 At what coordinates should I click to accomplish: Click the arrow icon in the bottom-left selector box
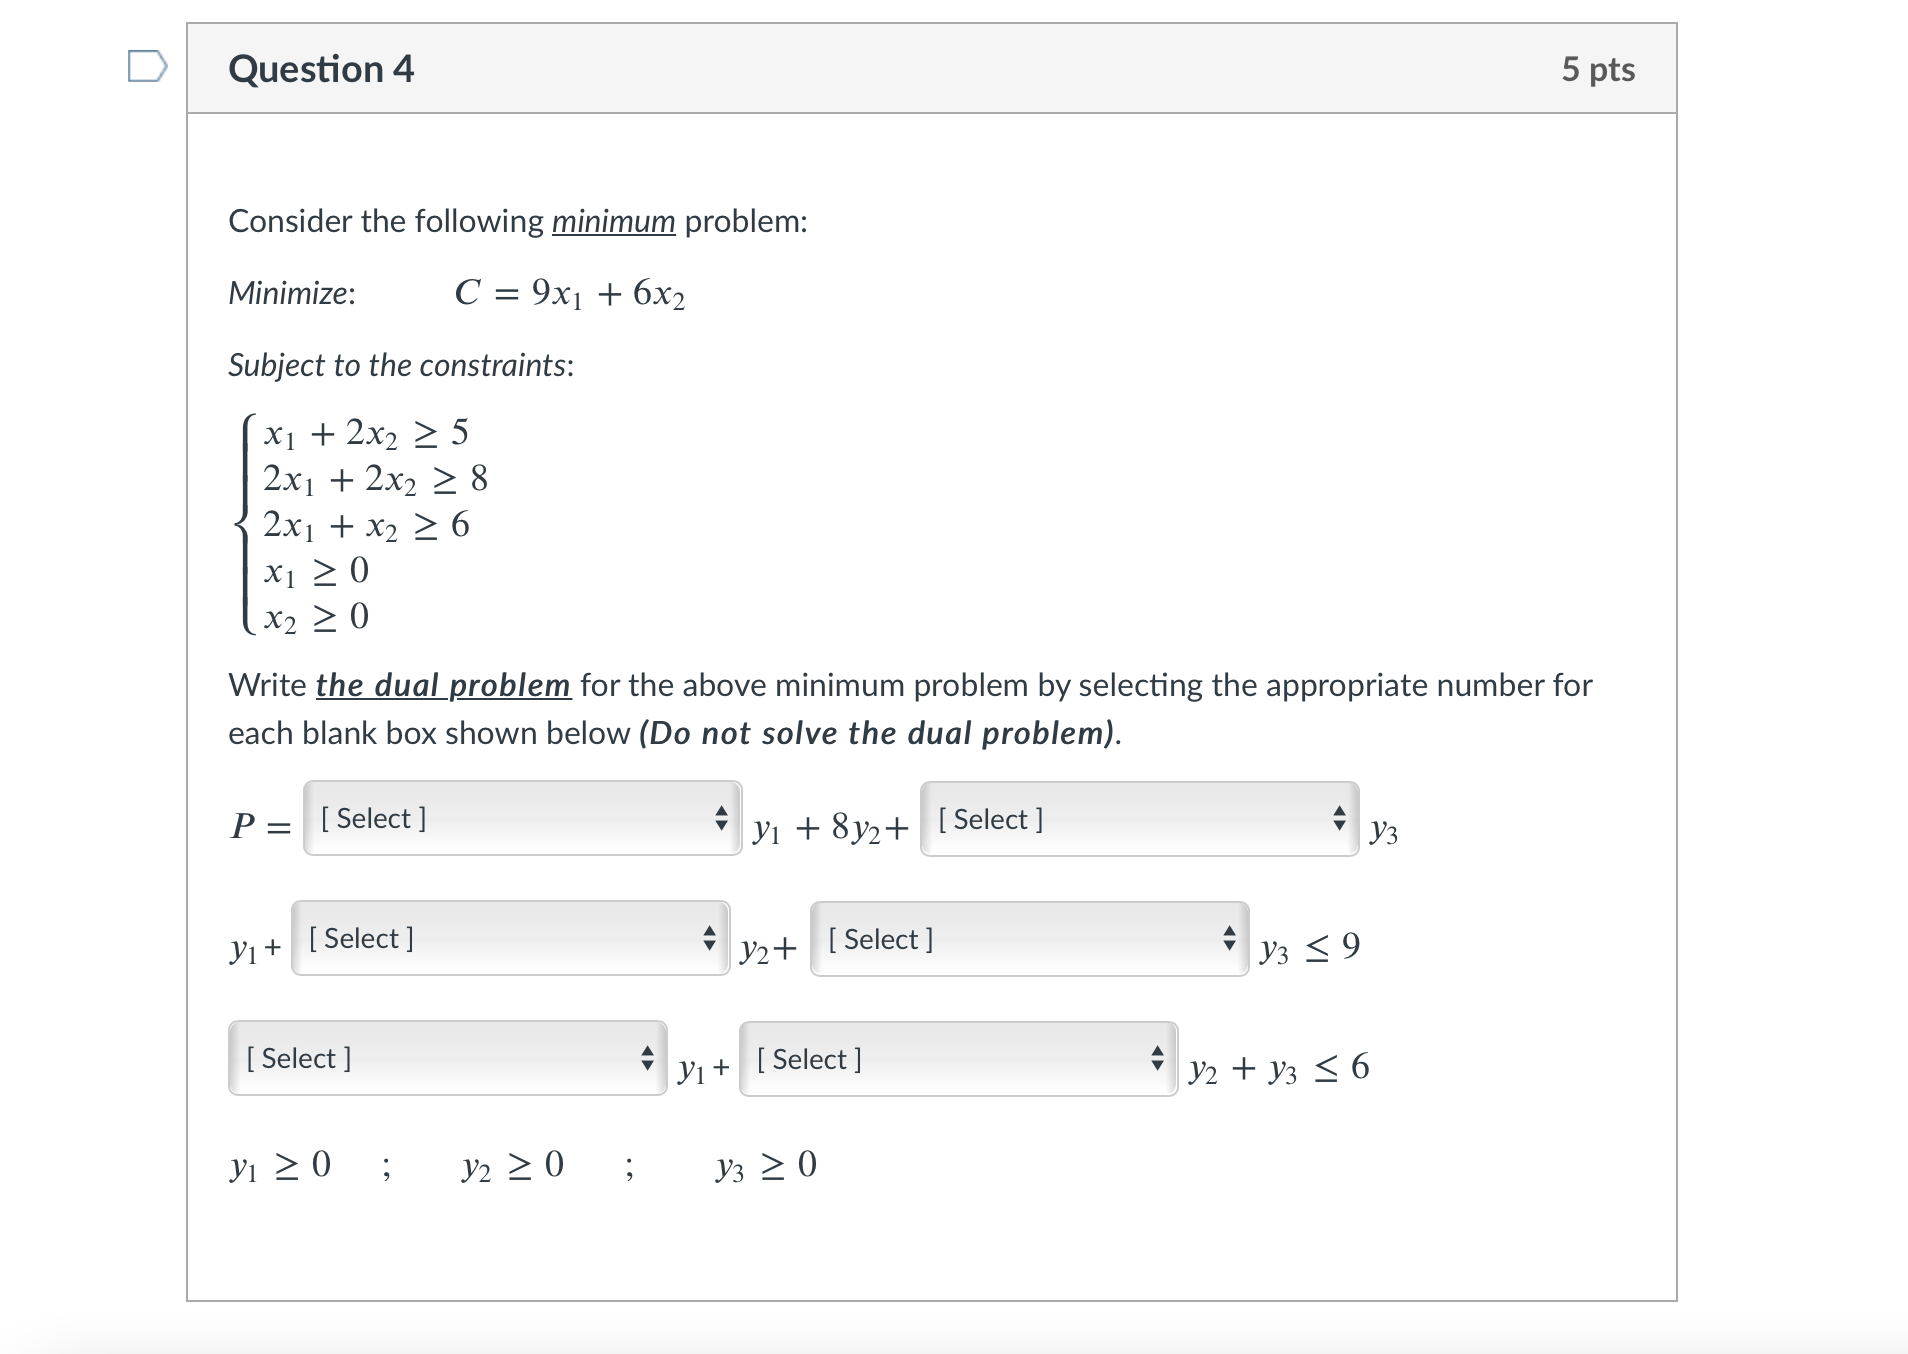[649, 1059]
